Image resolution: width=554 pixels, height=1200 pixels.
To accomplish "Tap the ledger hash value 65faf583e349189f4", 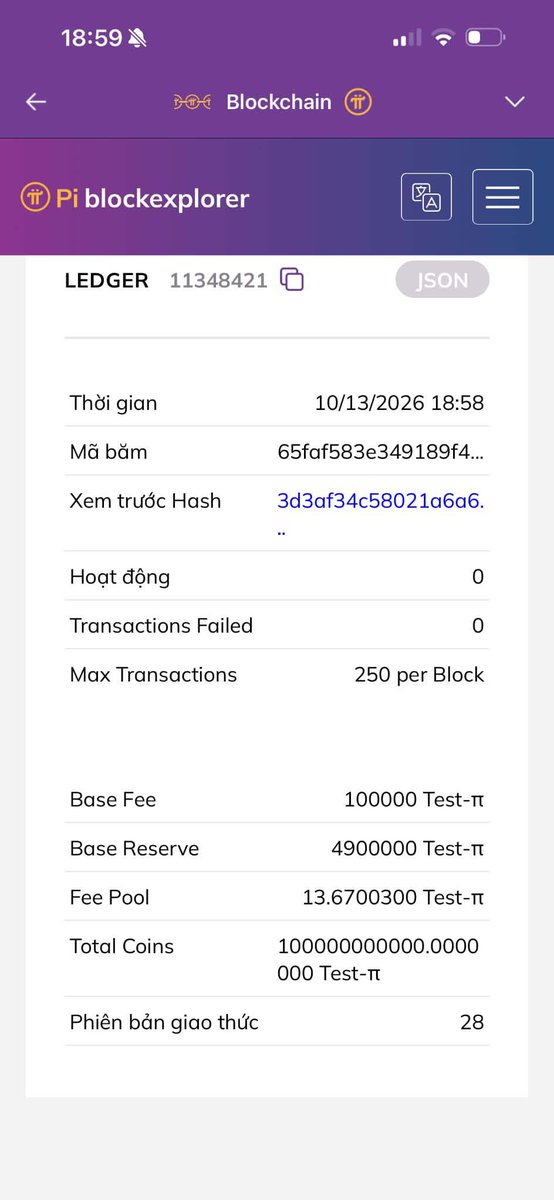I will 381,452.
